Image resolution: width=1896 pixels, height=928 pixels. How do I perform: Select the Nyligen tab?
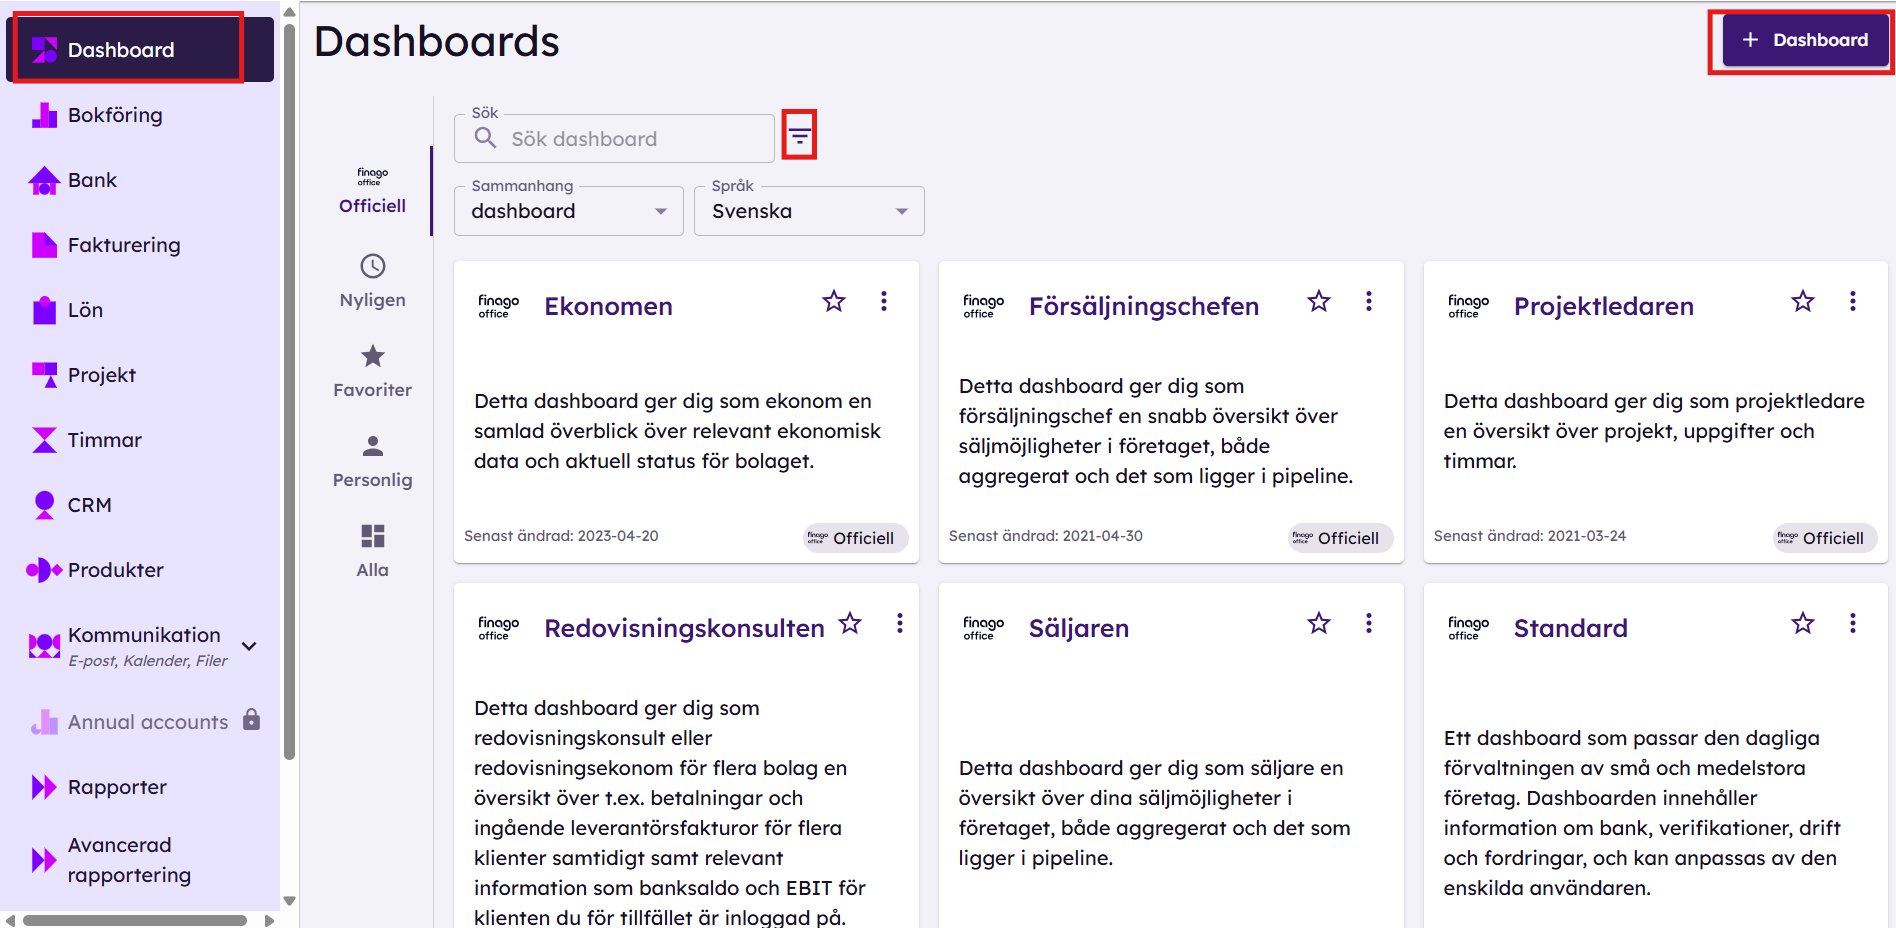tap(372, 281)
